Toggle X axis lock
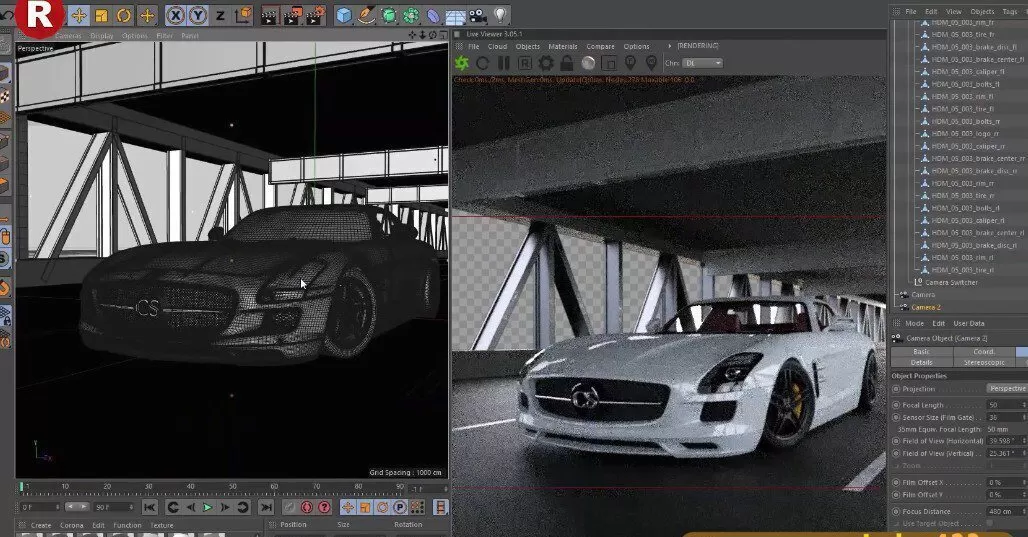The height and width of the screenshot is (537, 1028). coord(176,15)
